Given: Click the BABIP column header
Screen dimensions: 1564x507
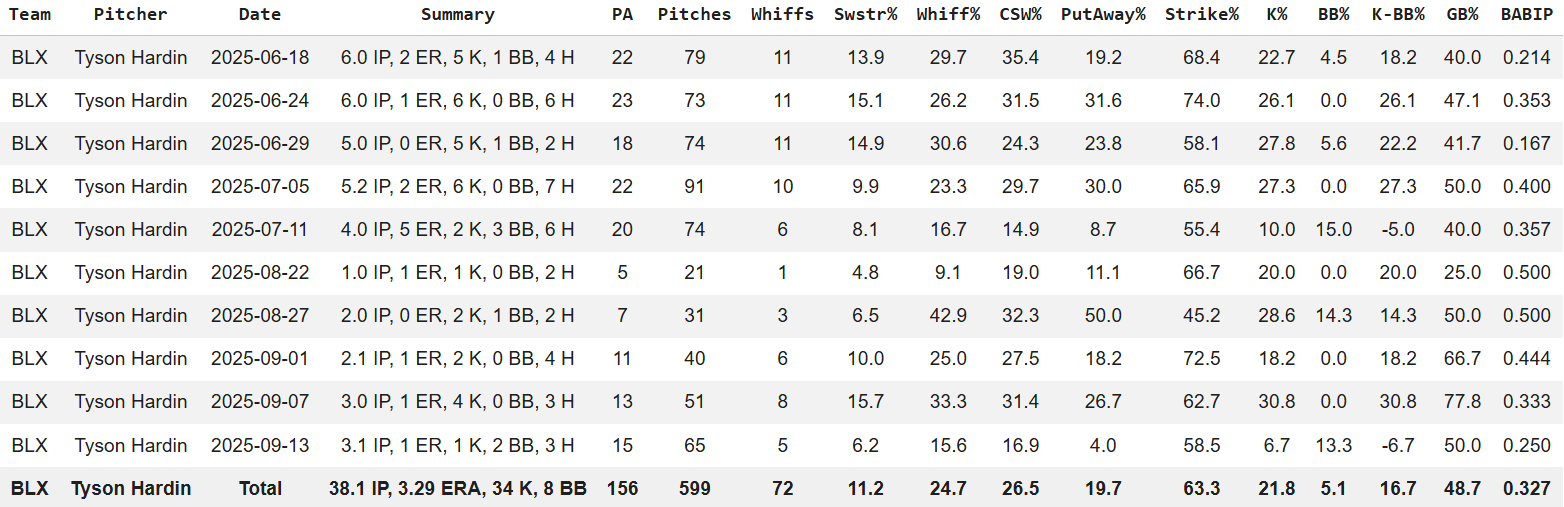Looking at the screenshot, I should click(1527, 15).
